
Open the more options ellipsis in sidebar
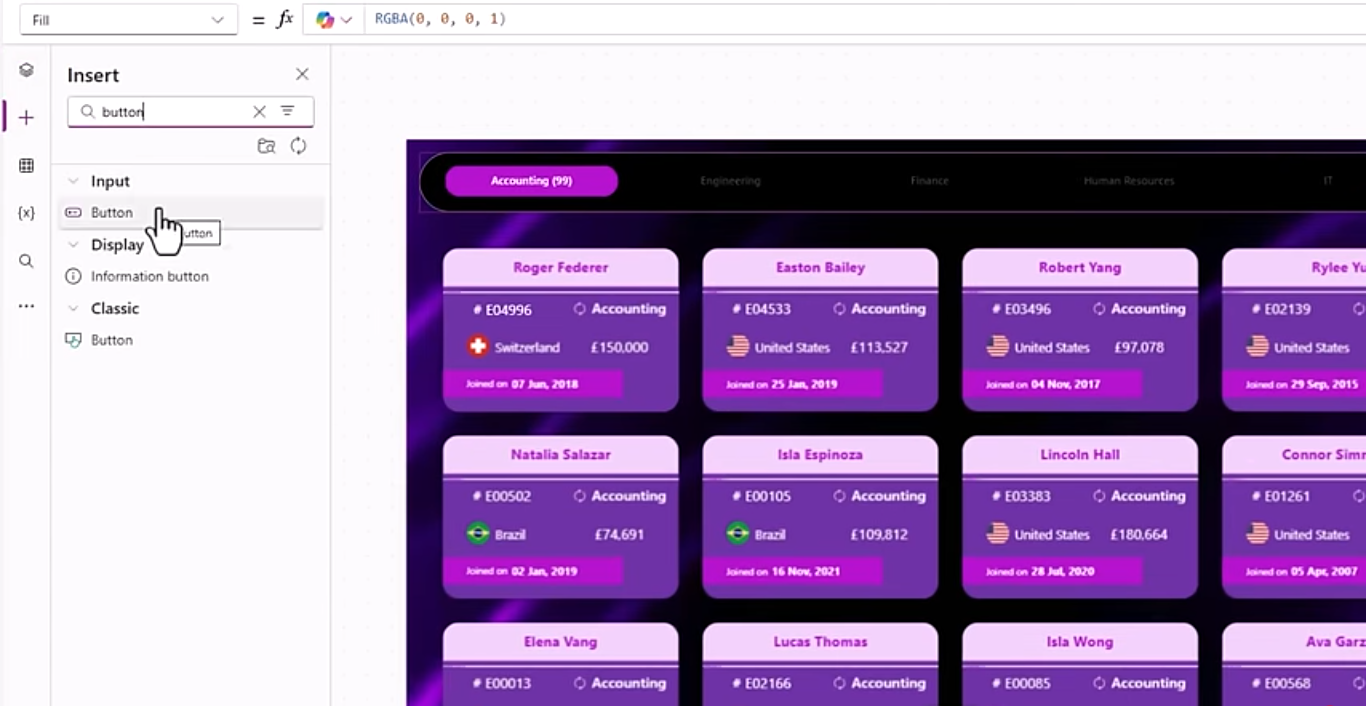click(26, 306)
